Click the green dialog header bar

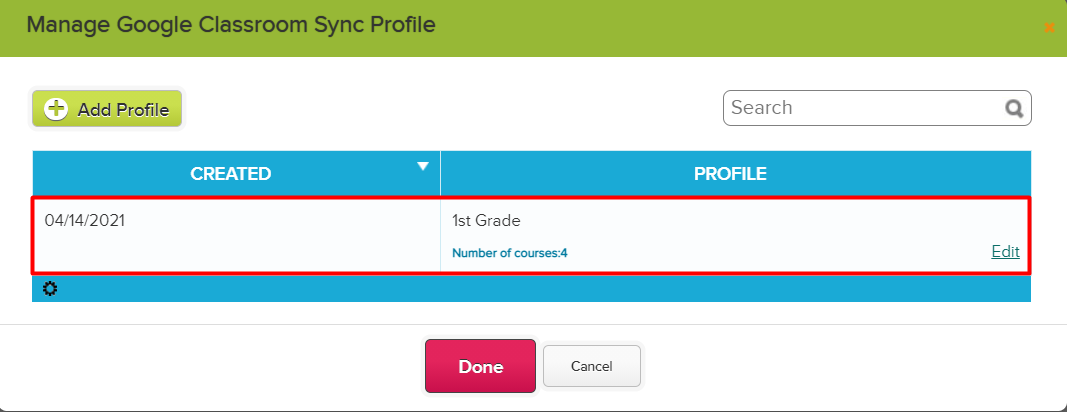click(x=534, y=28)
